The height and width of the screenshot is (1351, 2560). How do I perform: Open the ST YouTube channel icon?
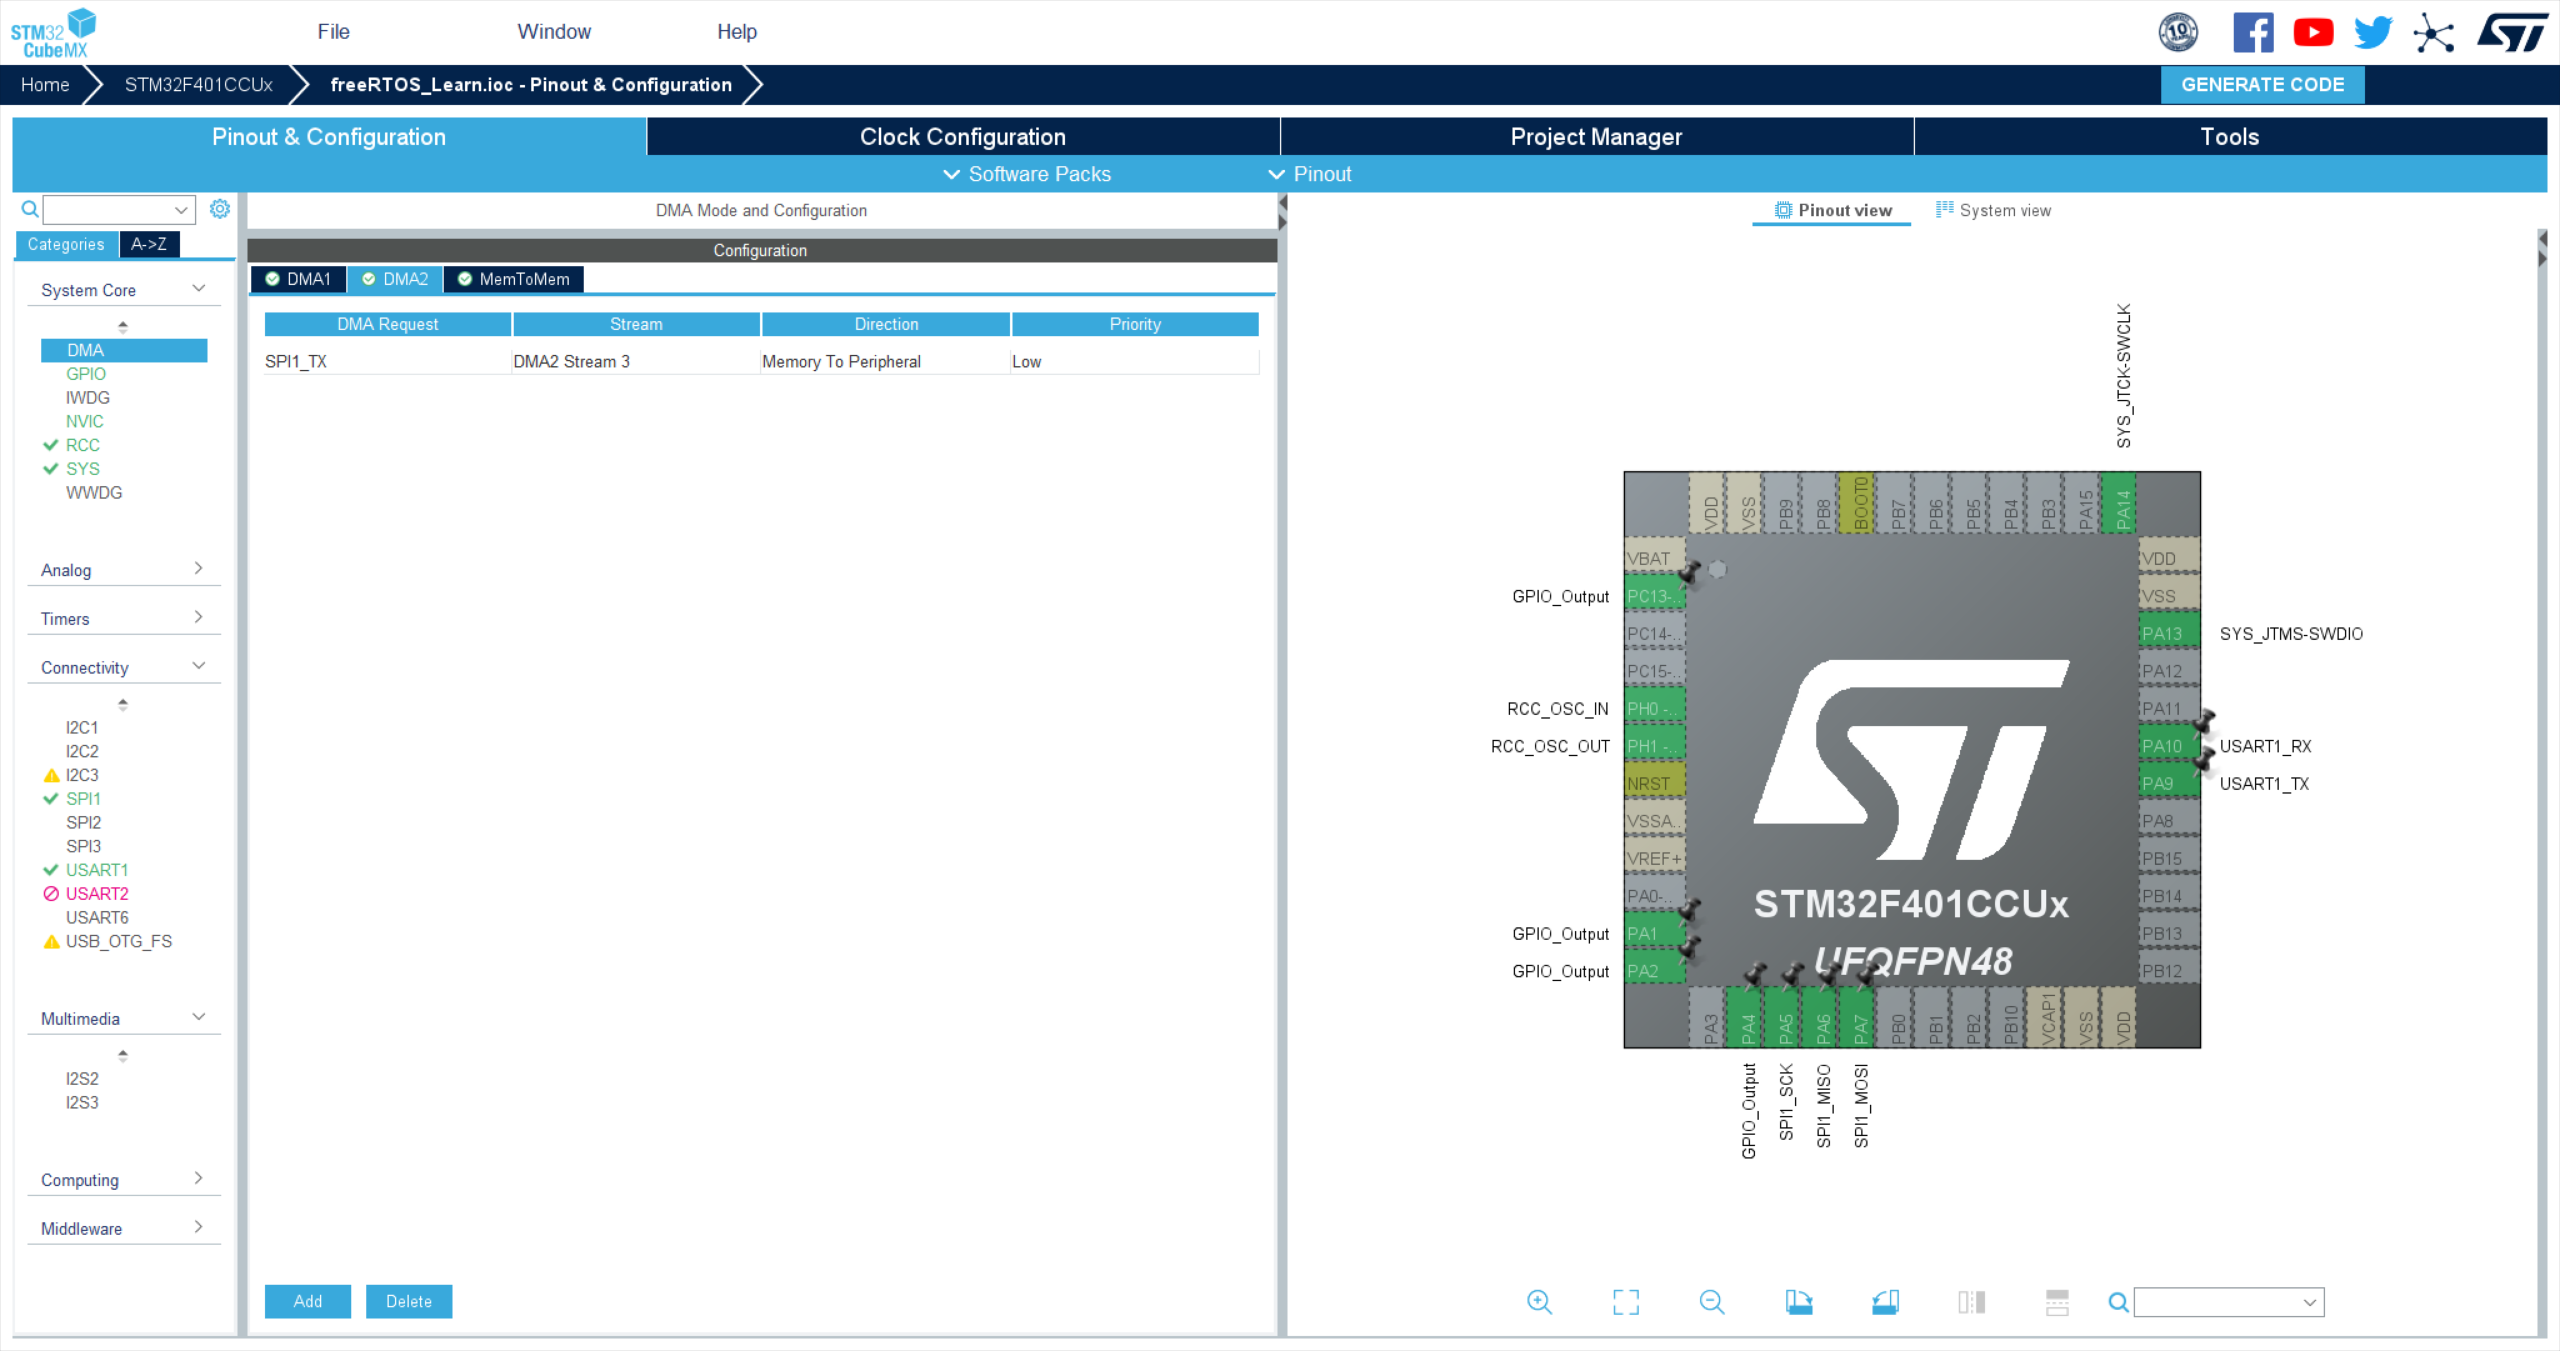(2313, 33)
